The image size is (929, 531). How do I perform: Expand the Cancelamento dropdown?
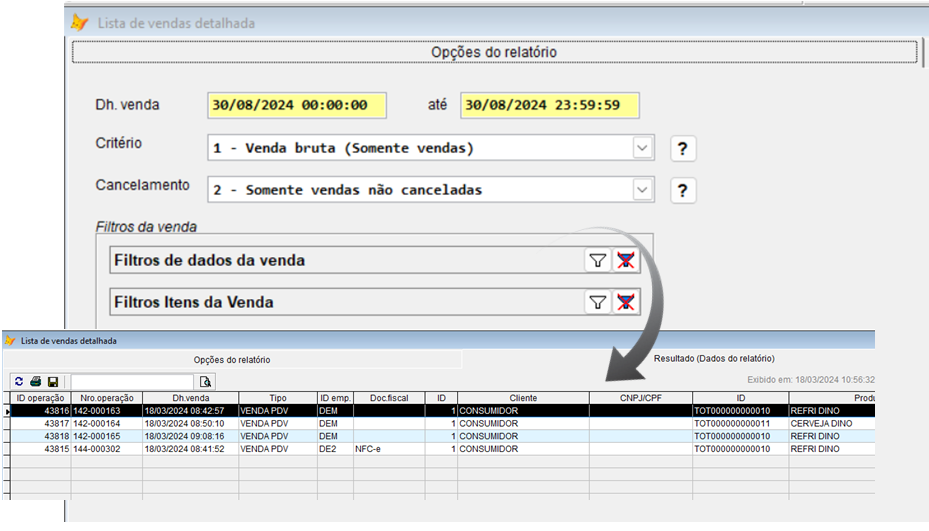tap(642, 190)
